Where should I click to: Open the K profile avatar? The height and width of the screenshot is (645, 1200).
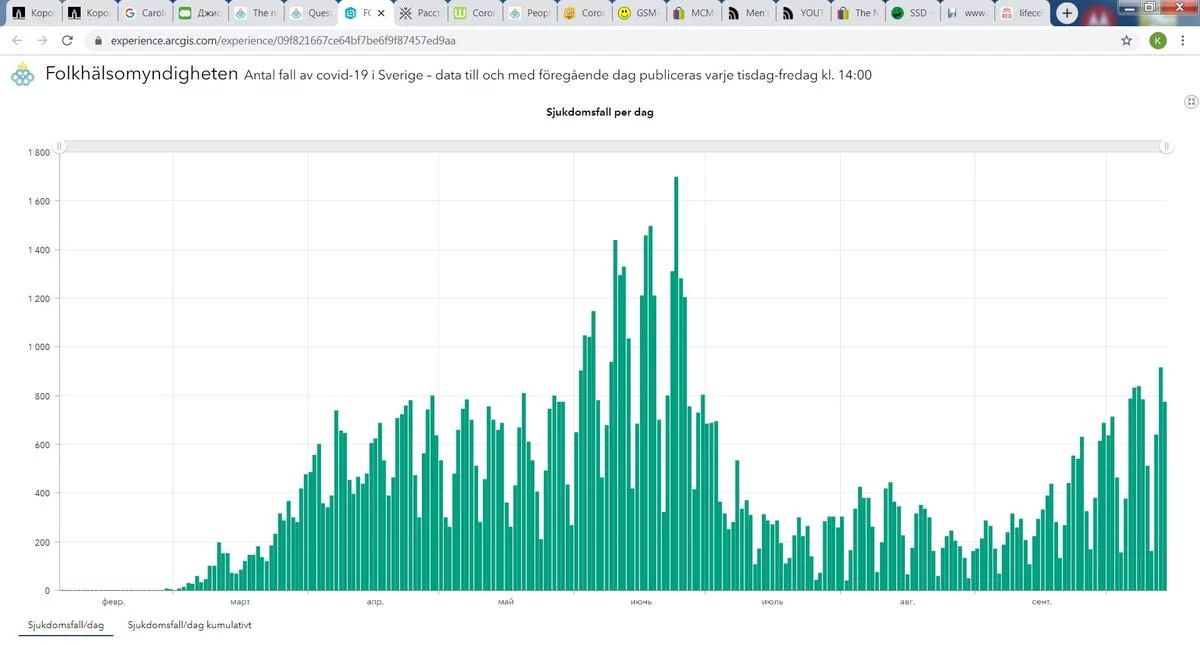(x=1157, y=41)
